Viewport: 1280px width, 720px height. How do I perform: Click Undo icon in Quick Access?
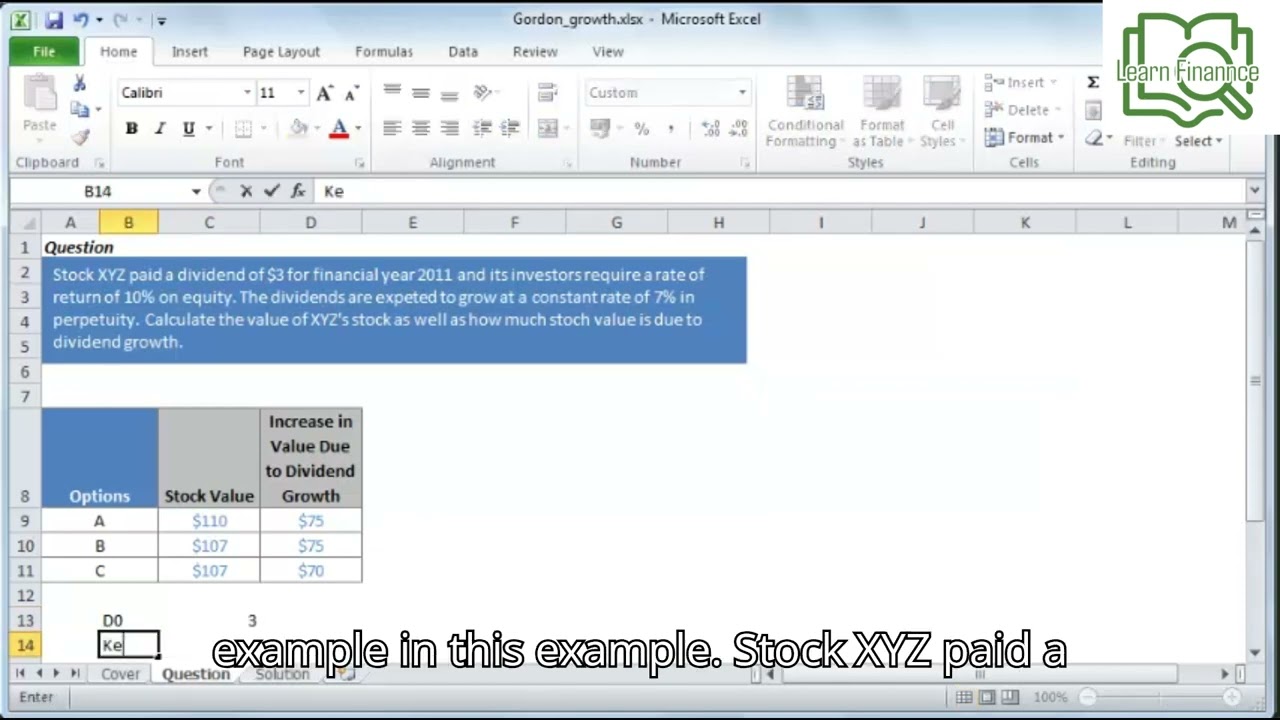[x=81, y=19]
